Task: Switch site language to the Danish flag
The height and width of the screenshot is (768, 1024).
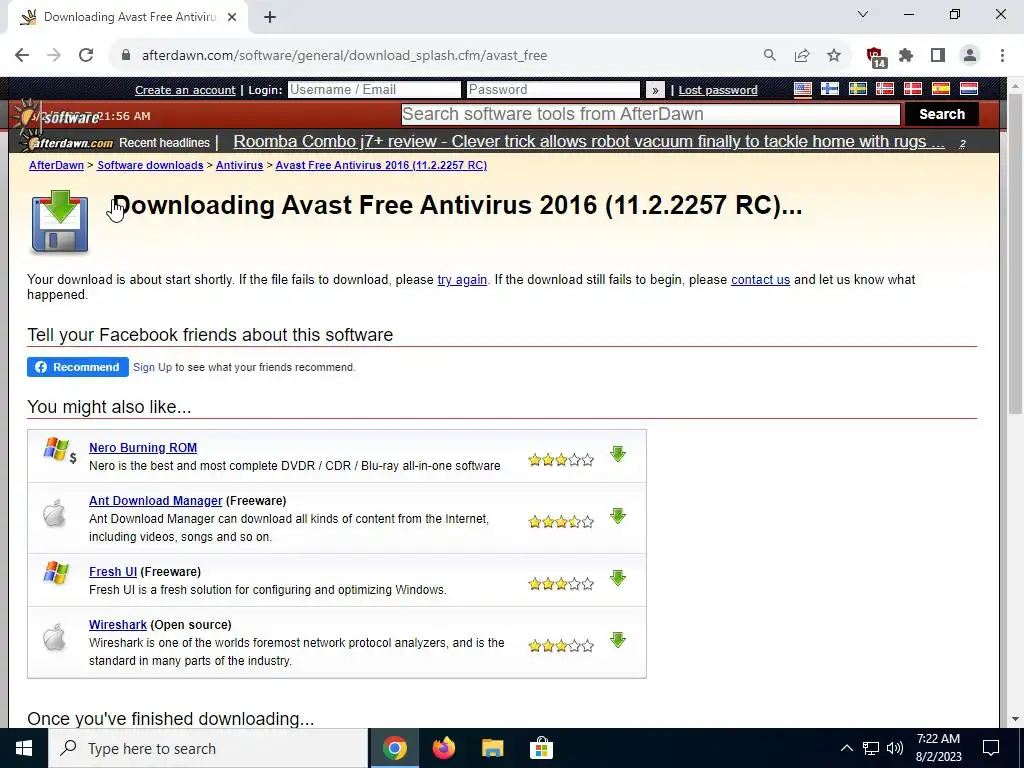Action: coord(912,89)
